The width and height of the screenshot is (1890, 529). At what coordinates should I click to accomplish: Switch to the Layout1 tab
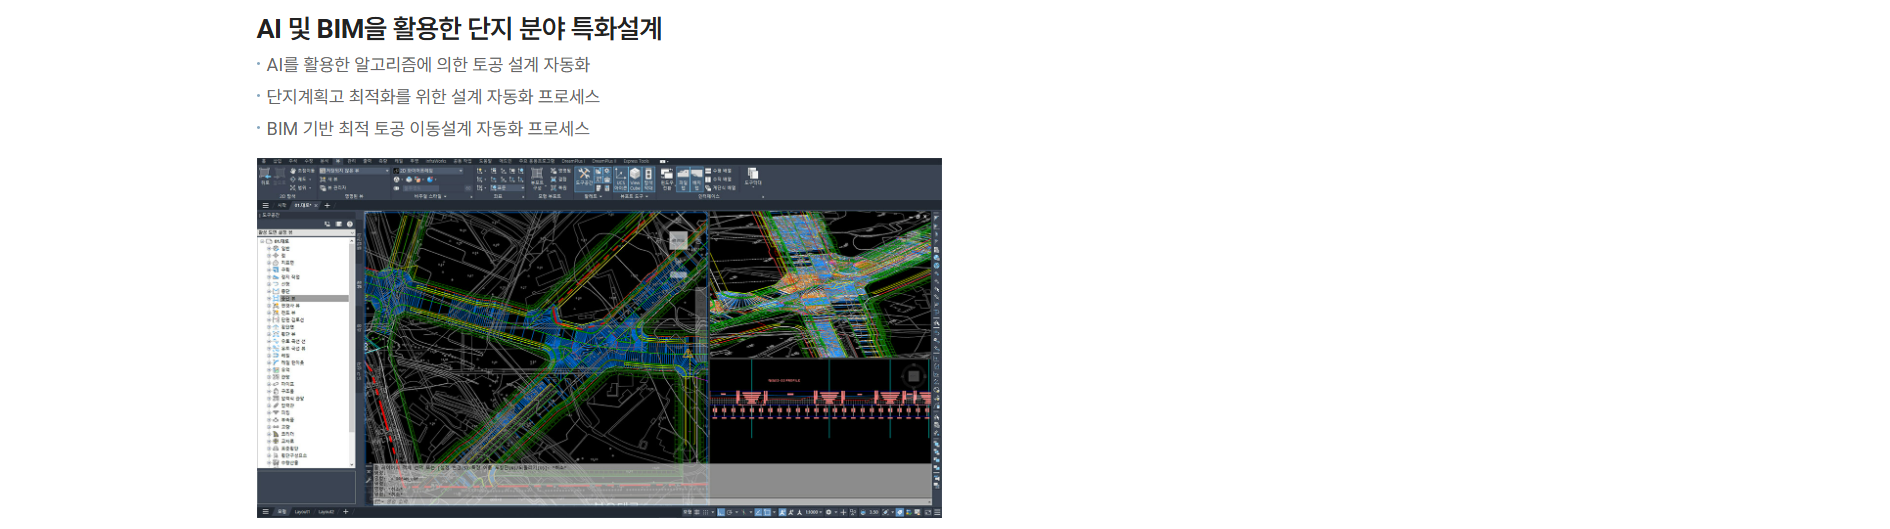click(x=302, y=512)
